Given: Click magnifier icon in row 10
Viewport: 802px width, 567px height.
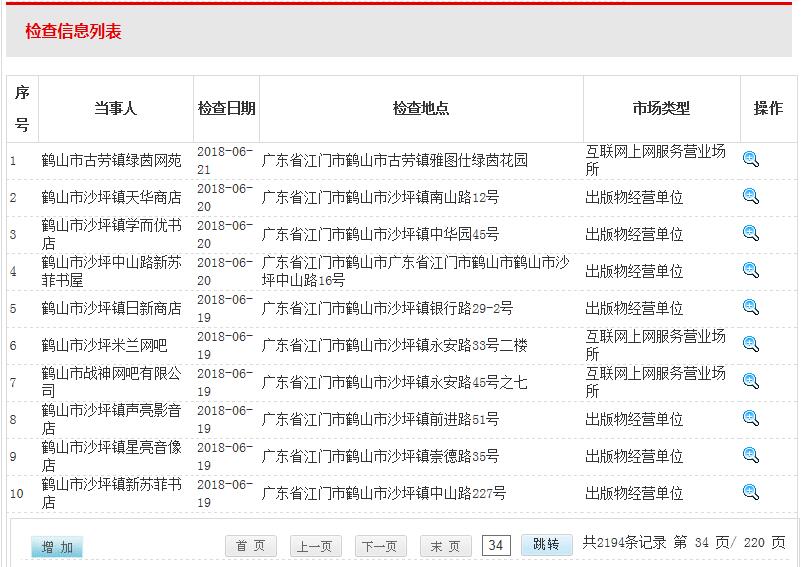Looking at the screenshot, I should [751, 492].
